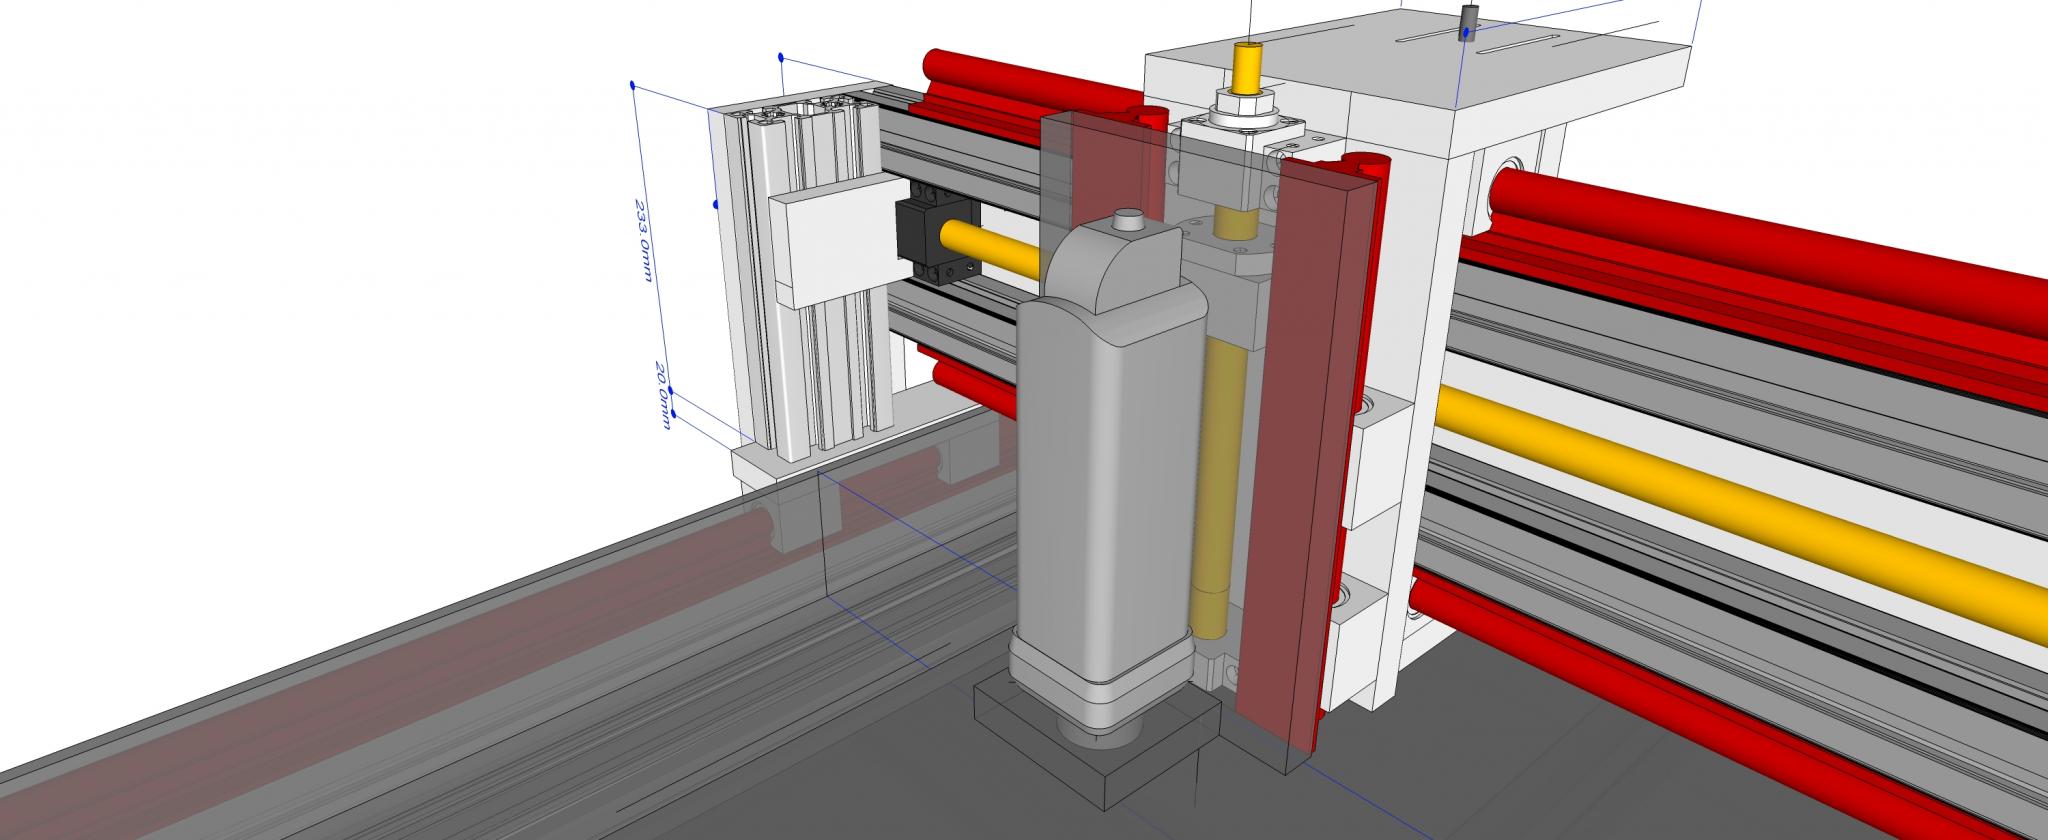Click the top blue endpoint of 233.0mm dimension

[x=633, y=86]
